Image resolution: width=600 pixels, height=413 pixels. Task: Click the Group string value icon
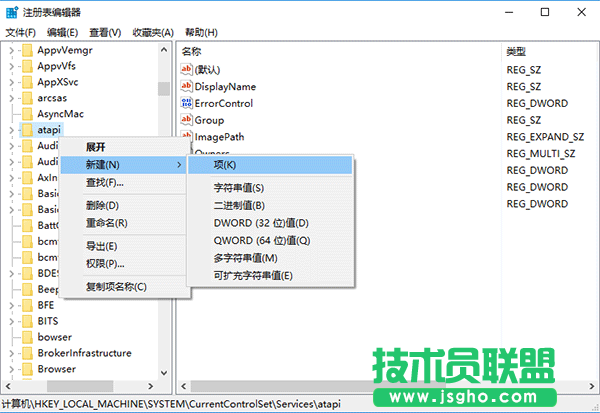point(186,120)
